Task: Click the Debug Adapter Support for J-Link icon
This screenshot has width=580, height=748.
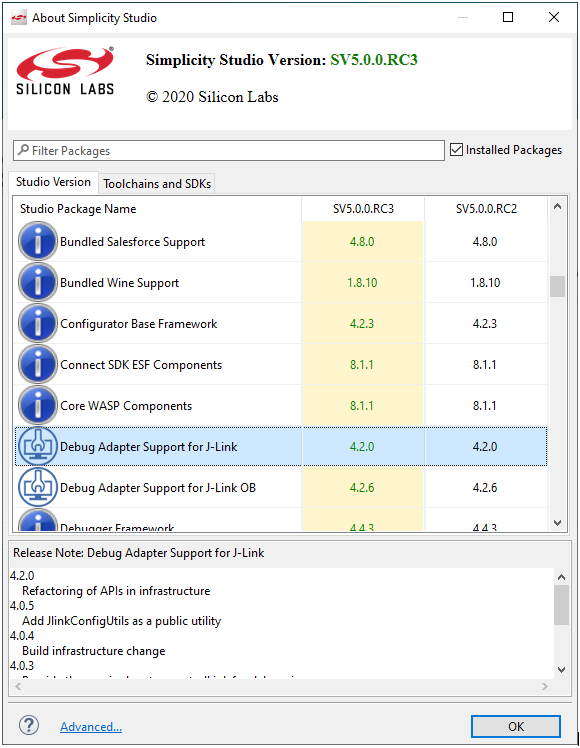Action: (38, 447)
